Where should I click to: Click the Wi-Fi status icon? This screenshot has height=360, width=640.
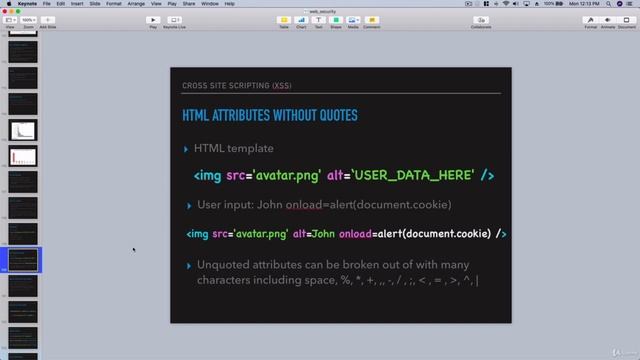coord(506,4)
